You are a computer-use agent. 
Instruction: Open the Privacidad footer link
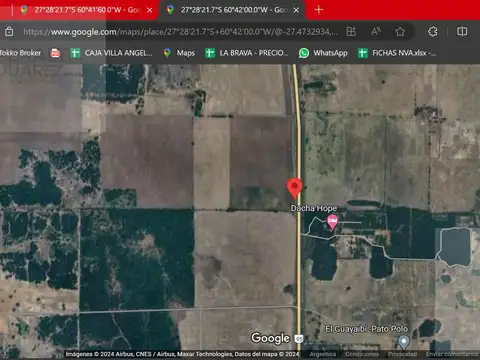coord(402,354)
